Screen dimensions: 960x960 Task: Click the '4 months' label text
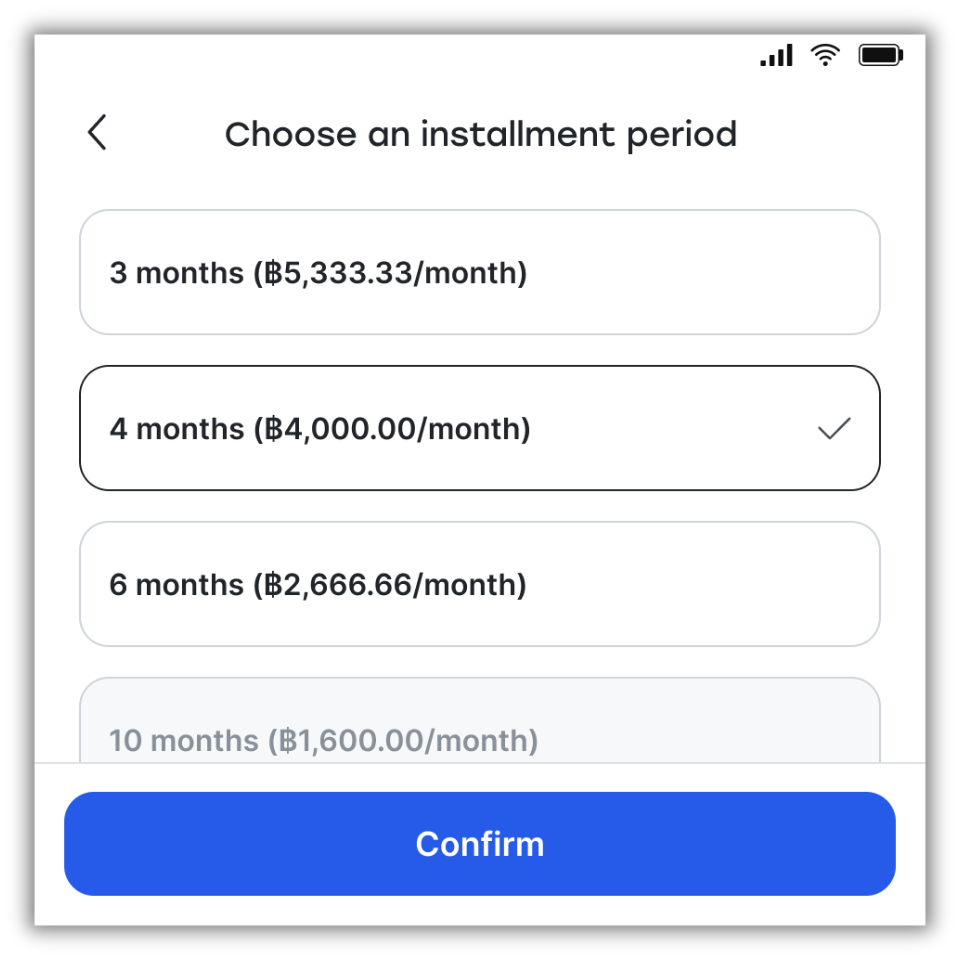176,429
